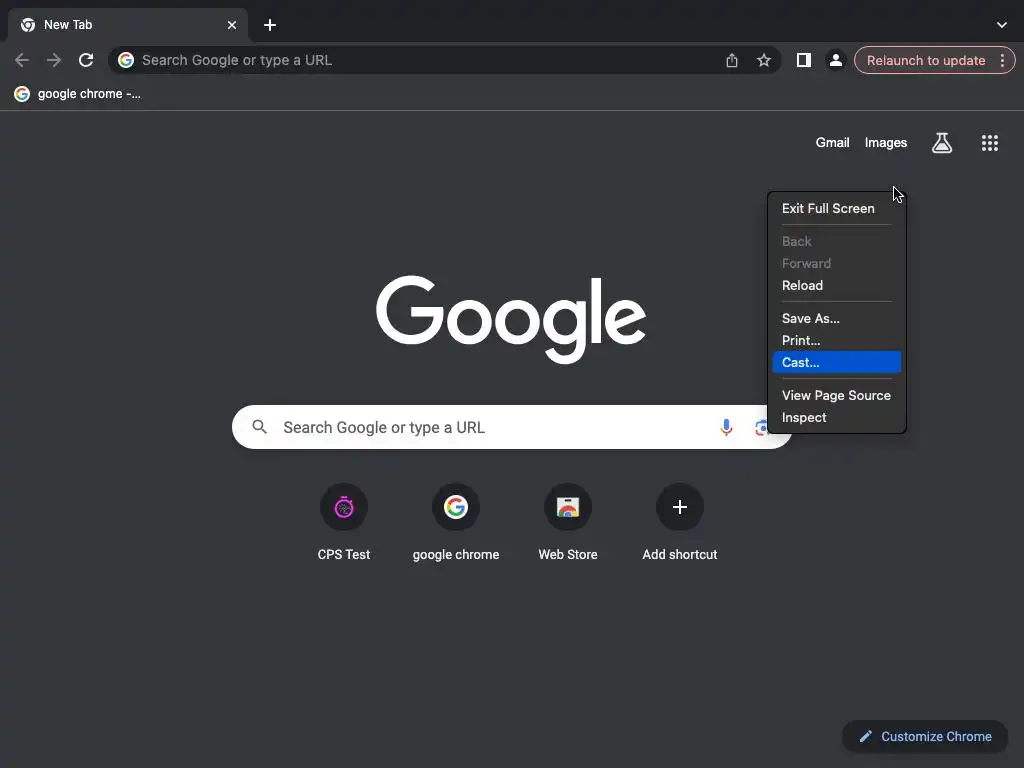Expand the tab search chevron
The image size is (1024, 768).
(1002, 25)
